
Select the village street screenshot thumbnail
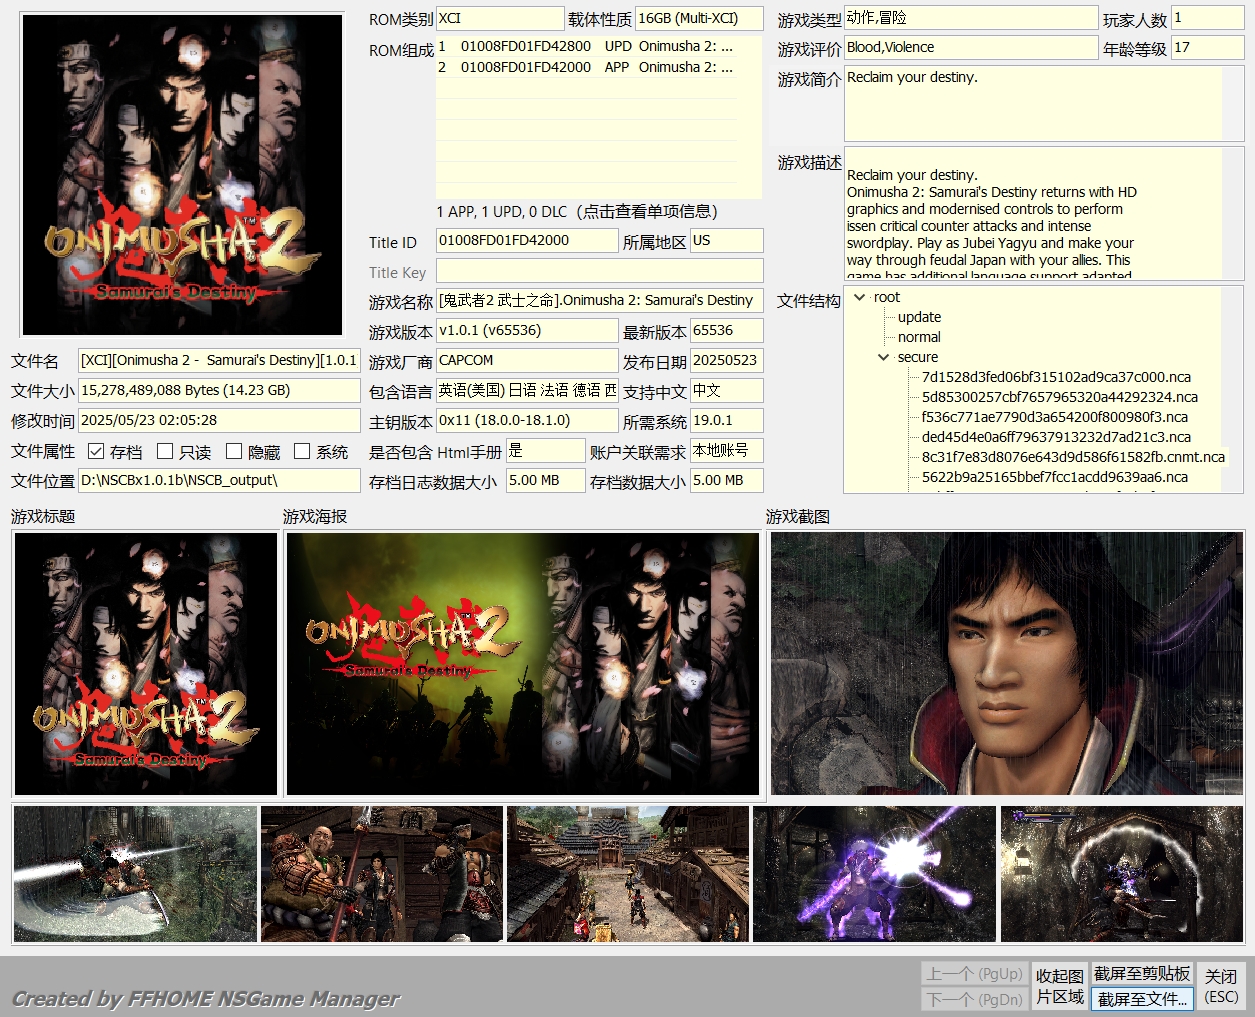click(628, 874)
